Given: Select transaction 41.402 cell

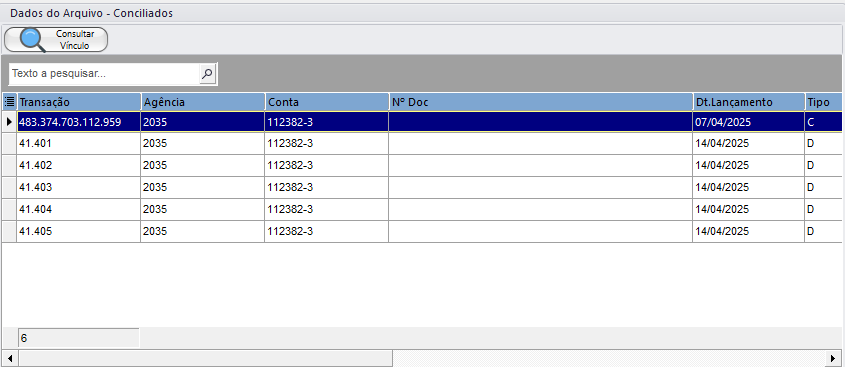Looking at the screenshot, I should coord(79,165).
